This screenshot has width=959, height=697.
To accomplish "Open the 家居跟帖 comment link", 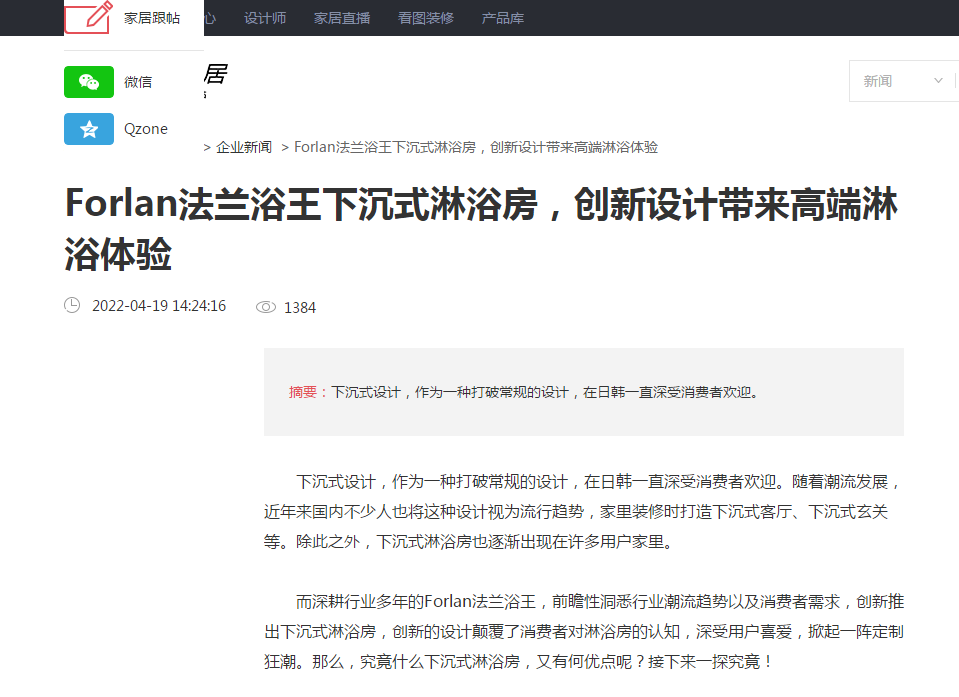I will click(x=152, y=18).
